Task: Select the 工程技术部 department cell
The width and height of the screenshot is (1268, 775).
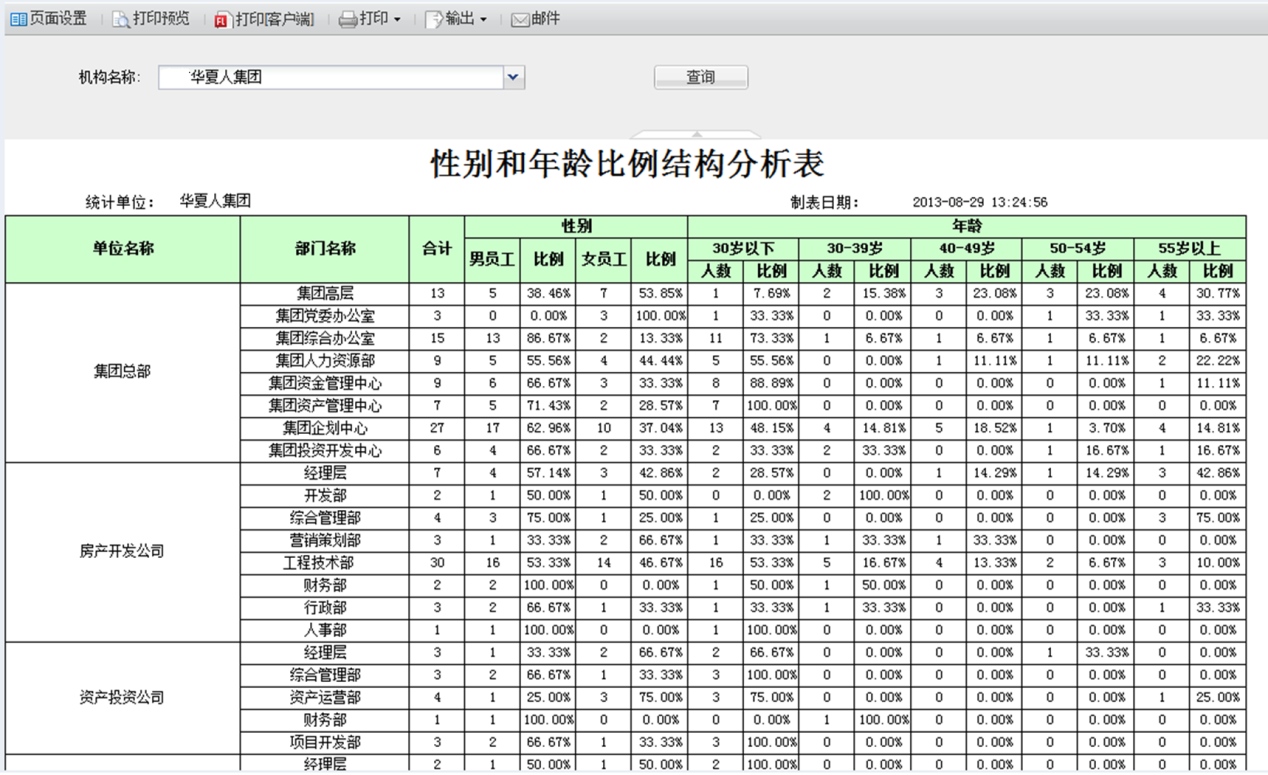Action: coord(325,563)
